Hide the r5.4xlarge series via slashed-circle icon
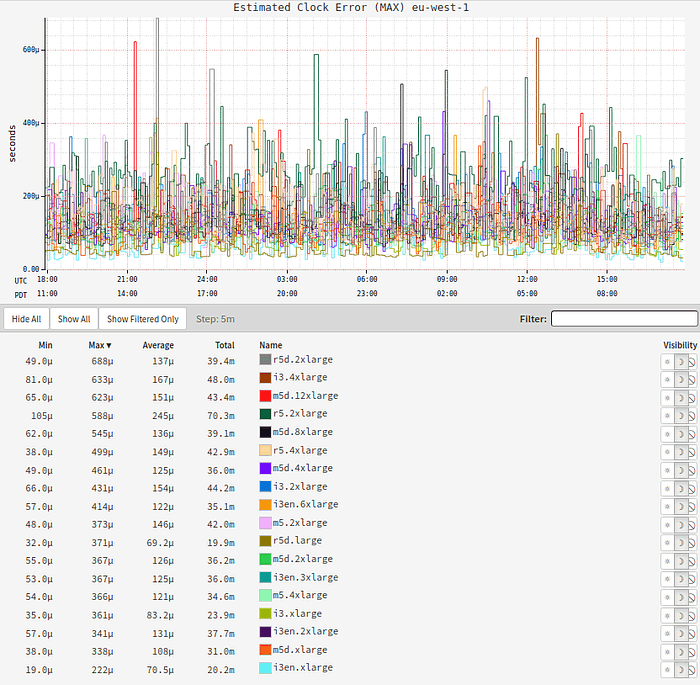This screenshot has height=685, width=700. [690, 450]
